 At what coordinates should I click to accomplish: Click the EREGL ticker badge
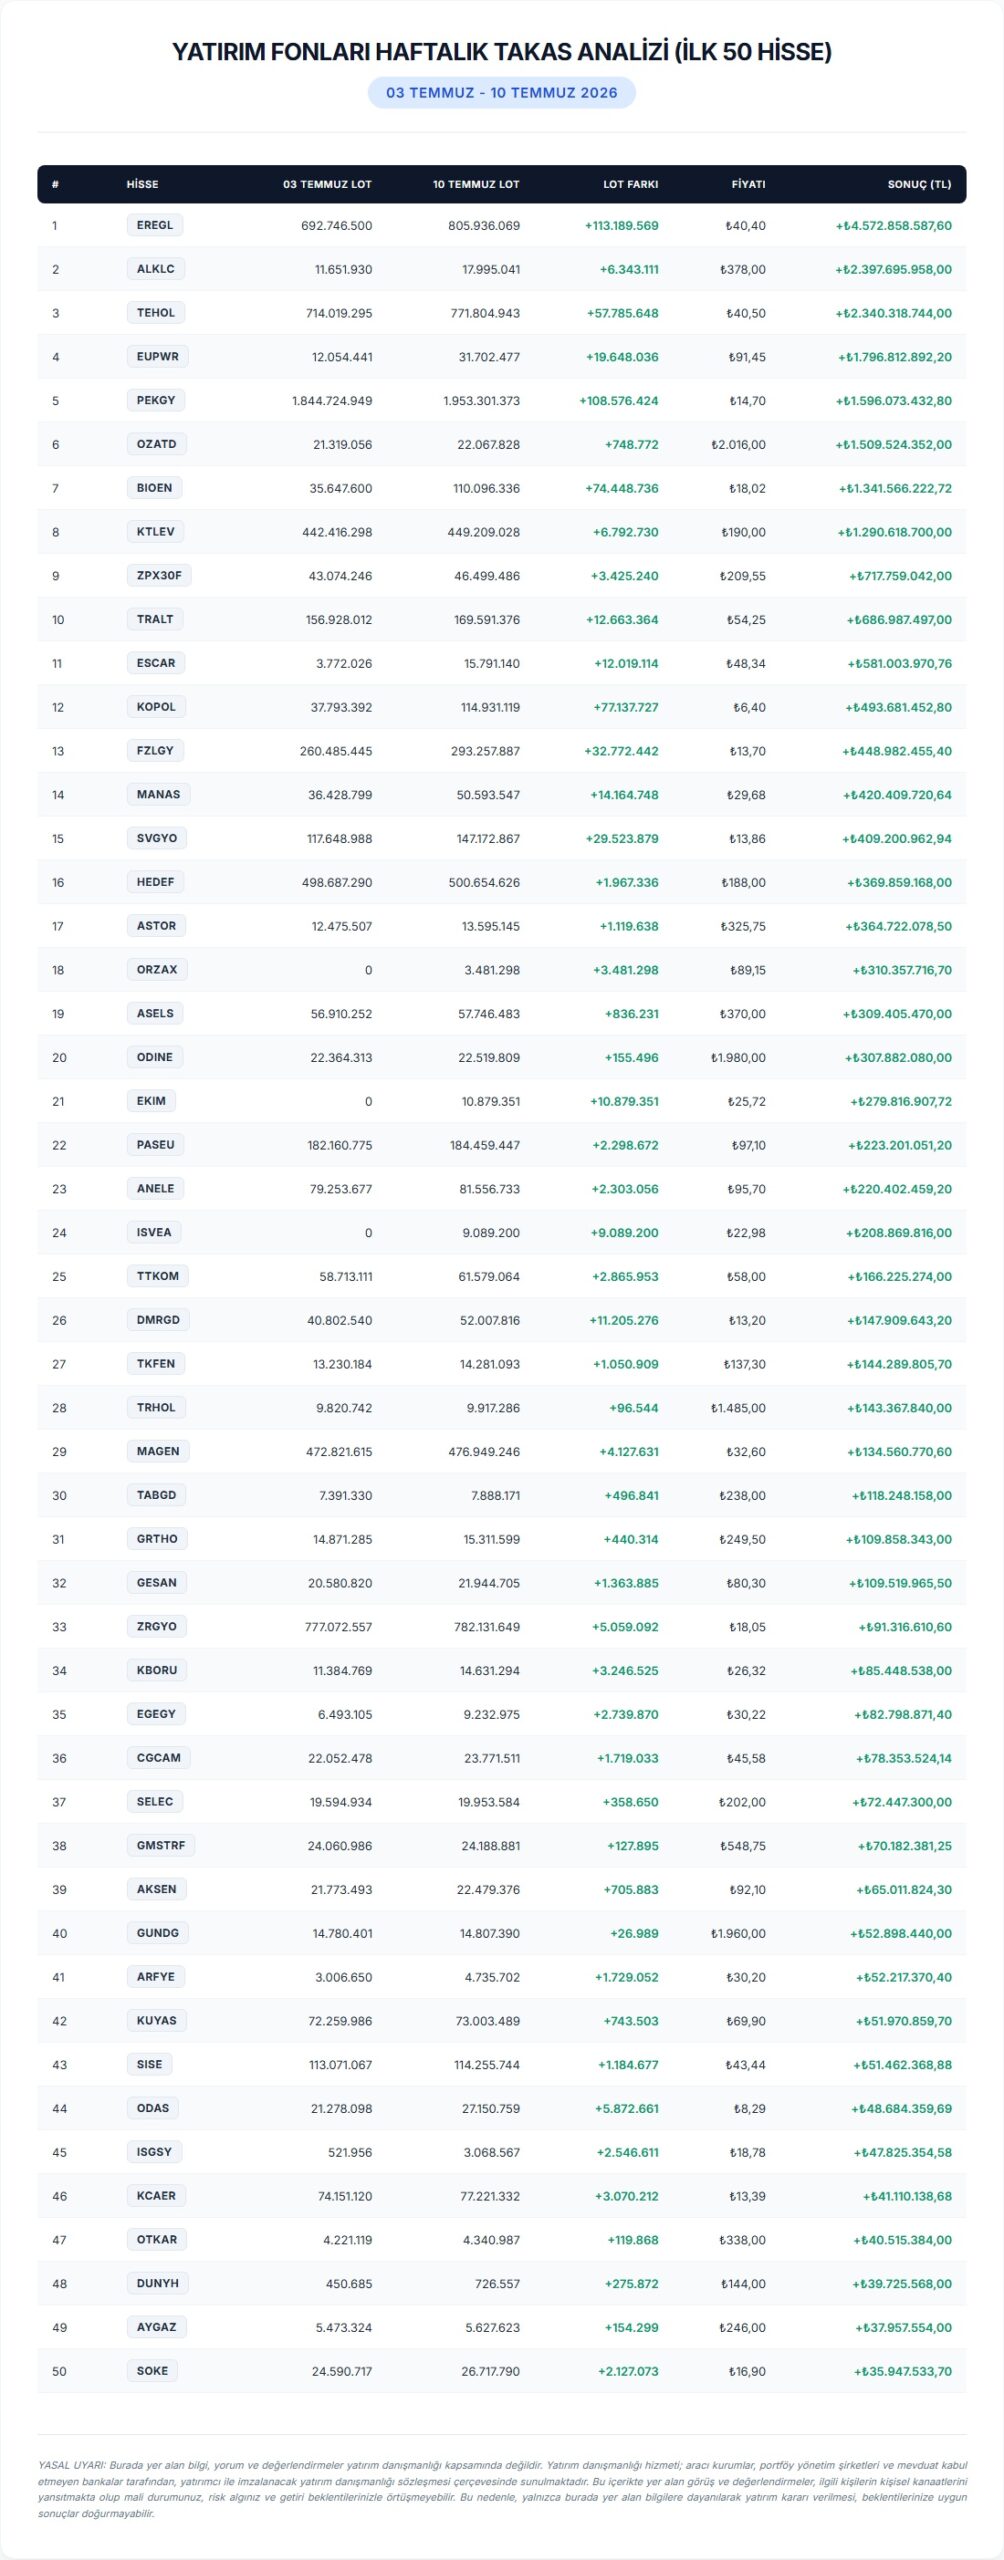click(x=155, y=225)
